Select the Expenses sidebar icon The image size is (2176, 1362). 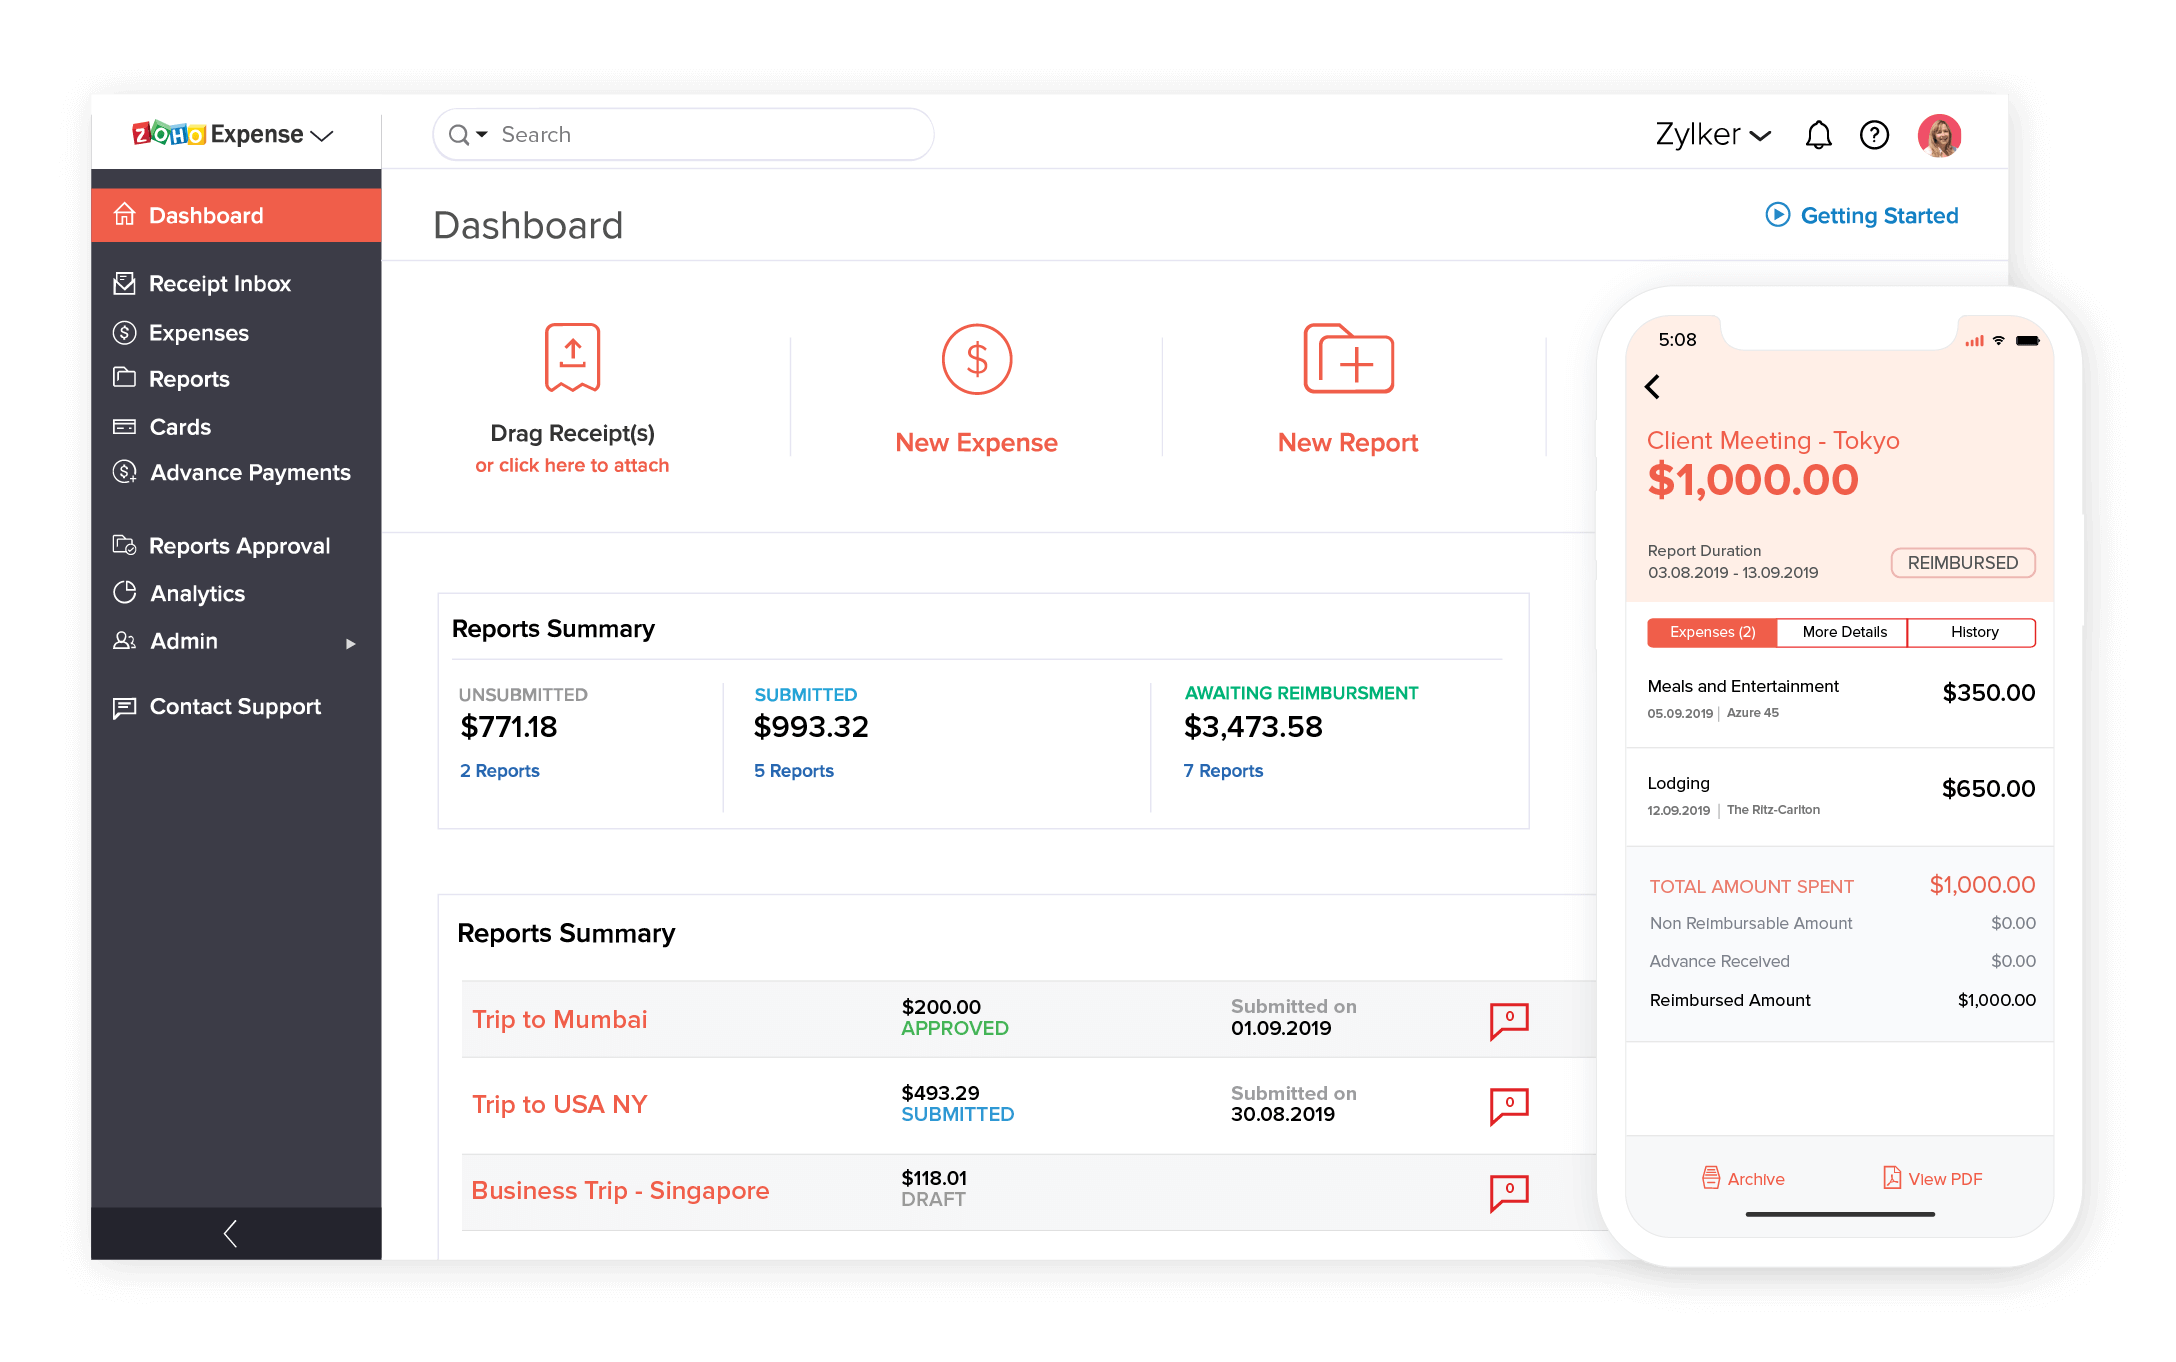click(x=124, y=332)
